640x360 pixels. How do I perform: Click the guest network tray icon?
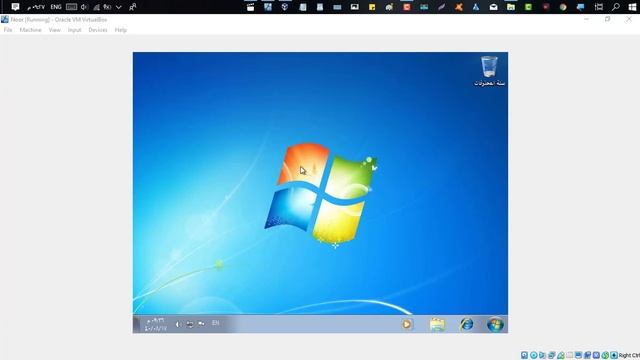tap(190, 324)
